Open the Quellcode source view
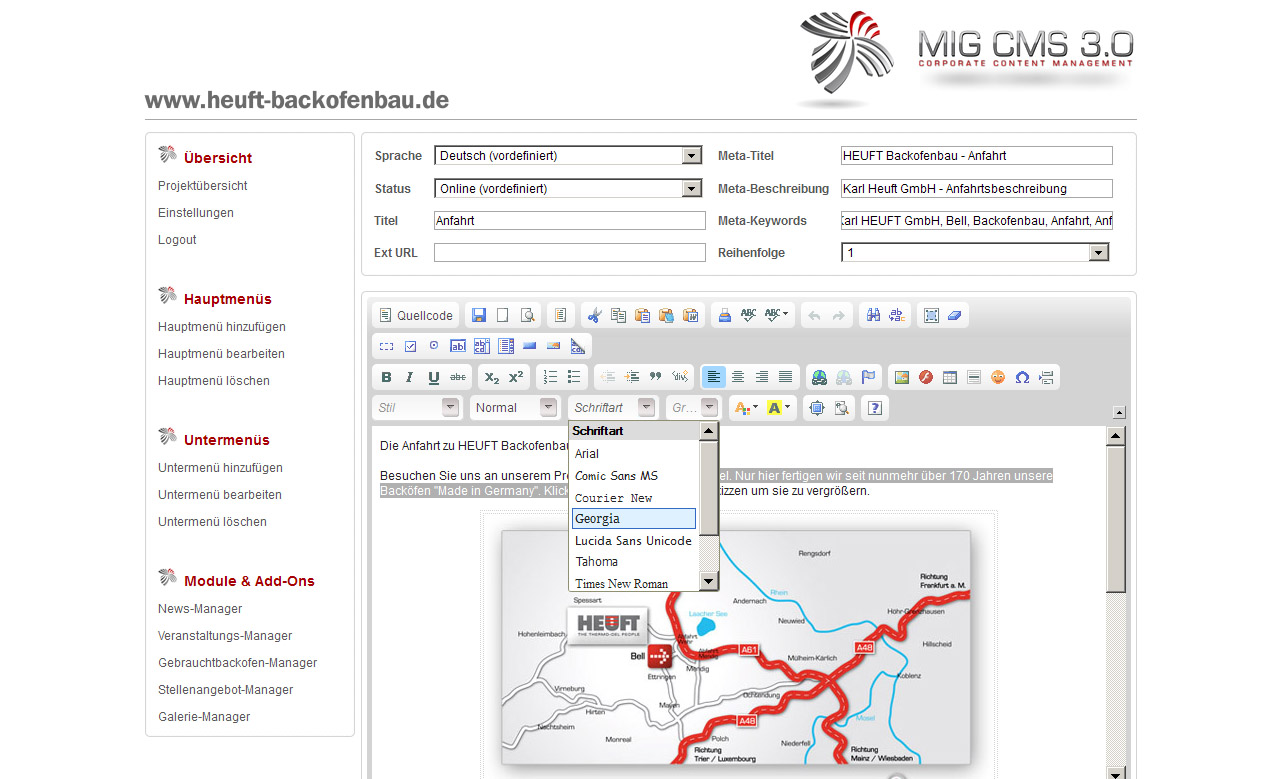The image size is (1280, 779). 415,315
